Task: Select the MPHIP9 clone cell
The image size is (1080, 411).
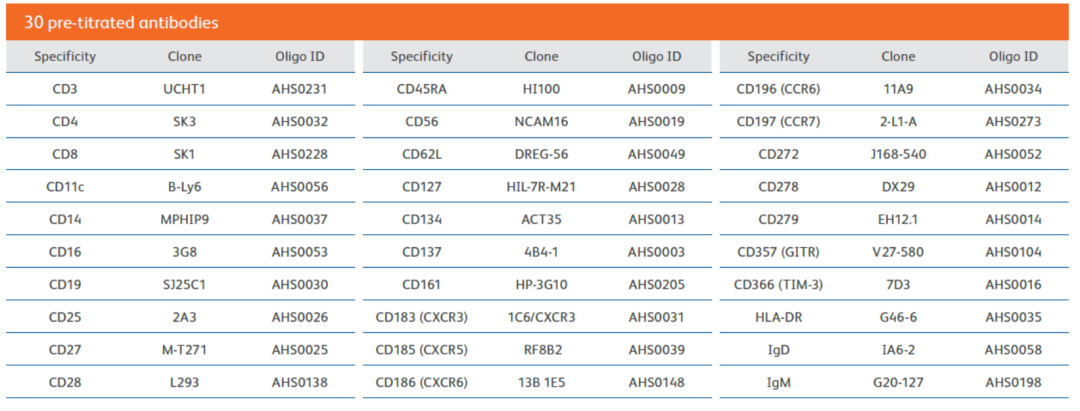Action: click(185, 220)
